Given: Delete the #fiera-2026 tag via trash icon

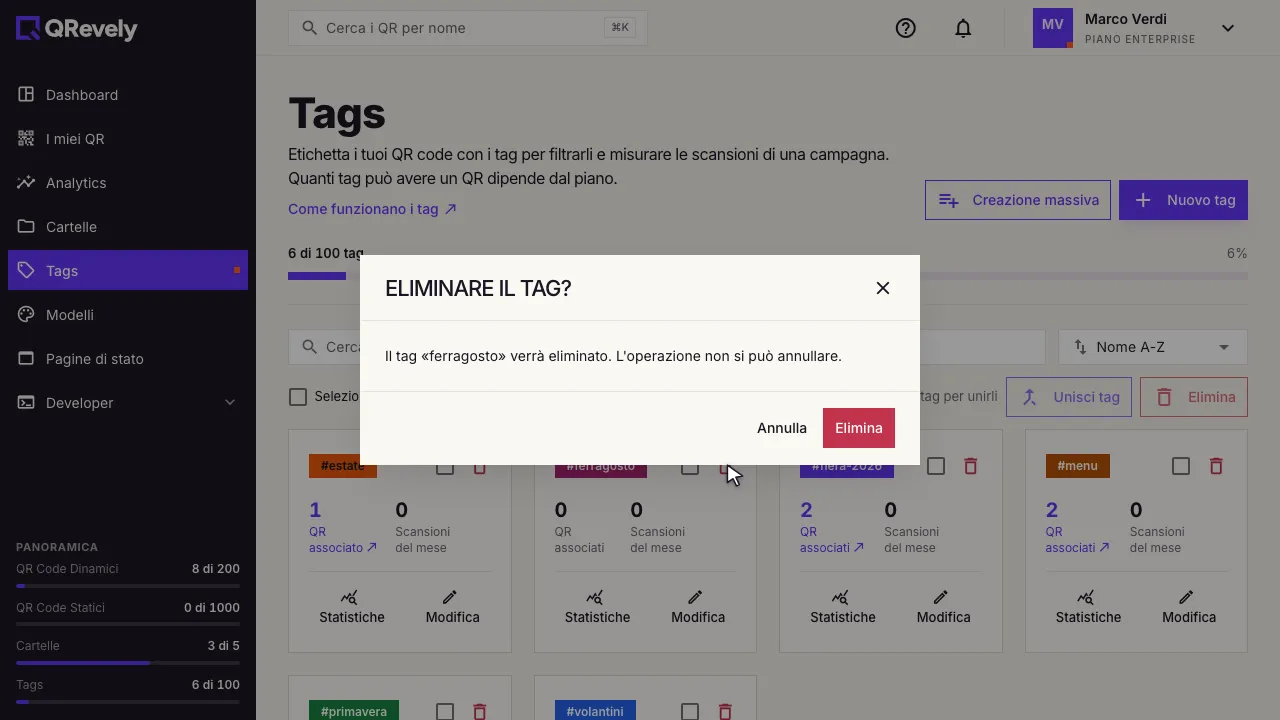Looking at the screenshot, I should (970, 466).
